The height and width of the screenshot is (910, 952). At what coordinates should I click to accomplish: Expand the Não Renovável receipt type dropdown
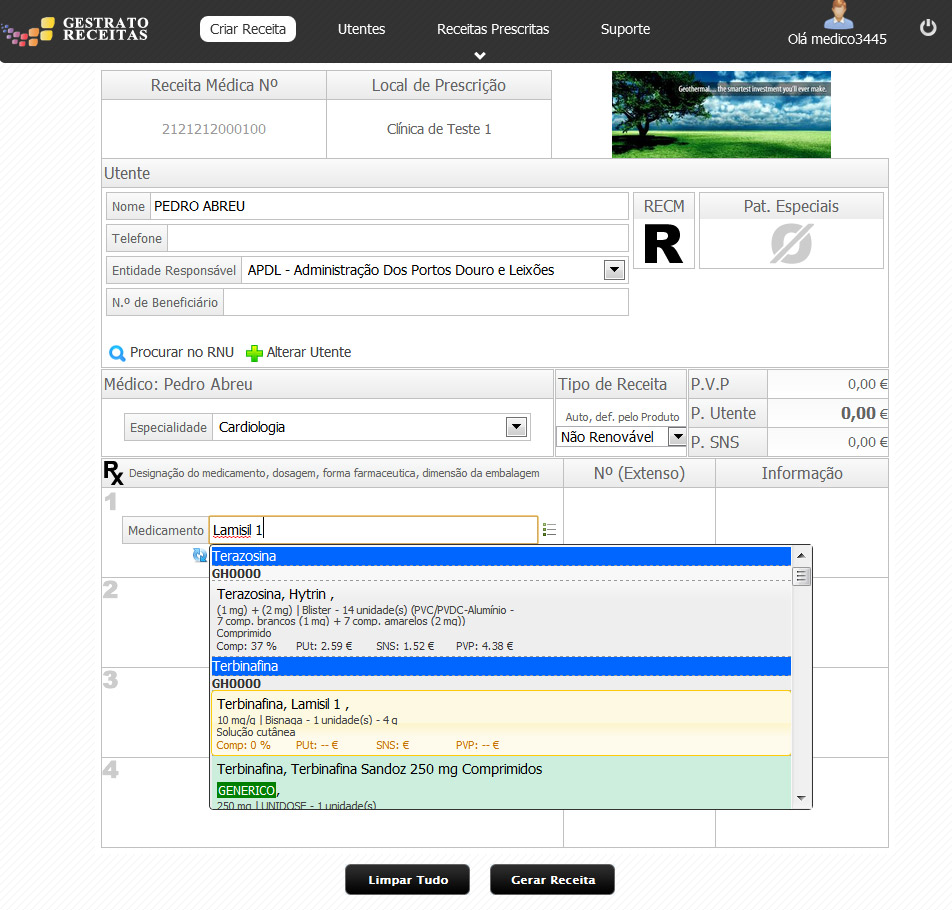point(677,436)
